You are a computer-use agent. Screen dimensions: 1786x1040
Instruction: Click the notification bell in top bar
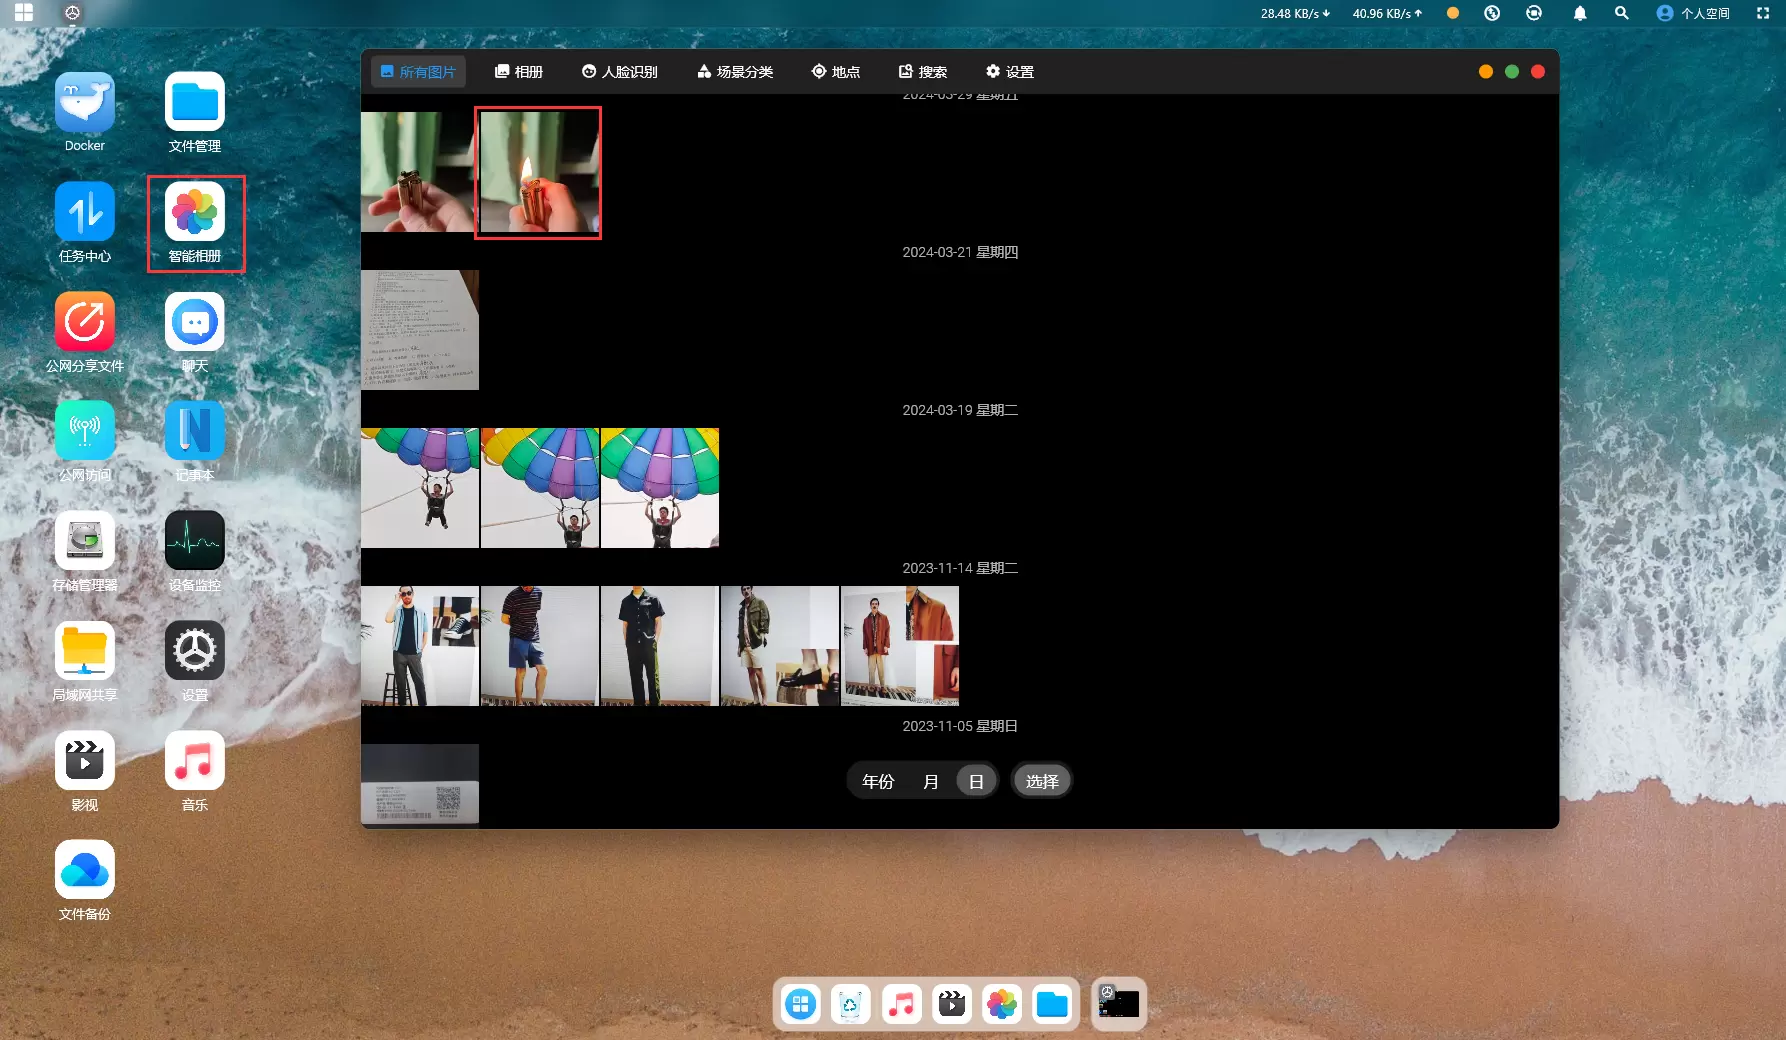[1580, 14]
